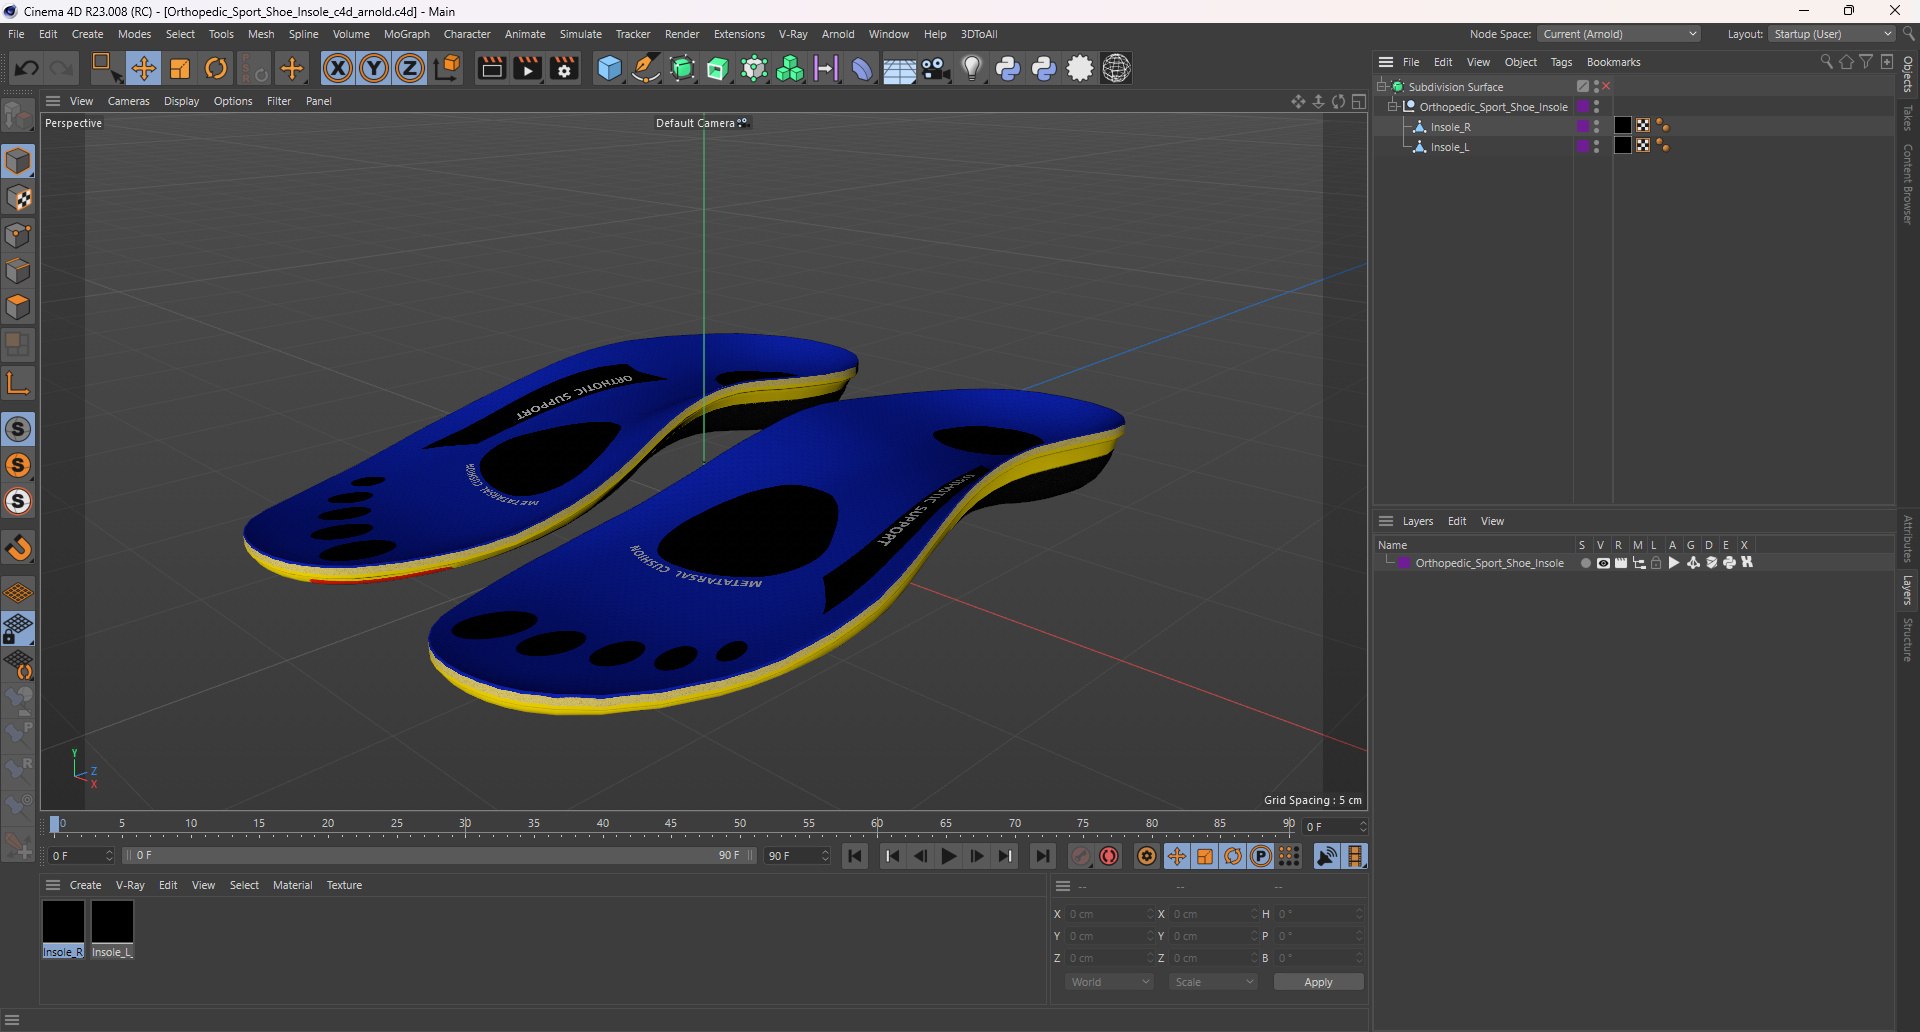
Task: Toggle layer visibility eye for Orthopedic_Sport_Shoe_Insole
Action: 1603,563
